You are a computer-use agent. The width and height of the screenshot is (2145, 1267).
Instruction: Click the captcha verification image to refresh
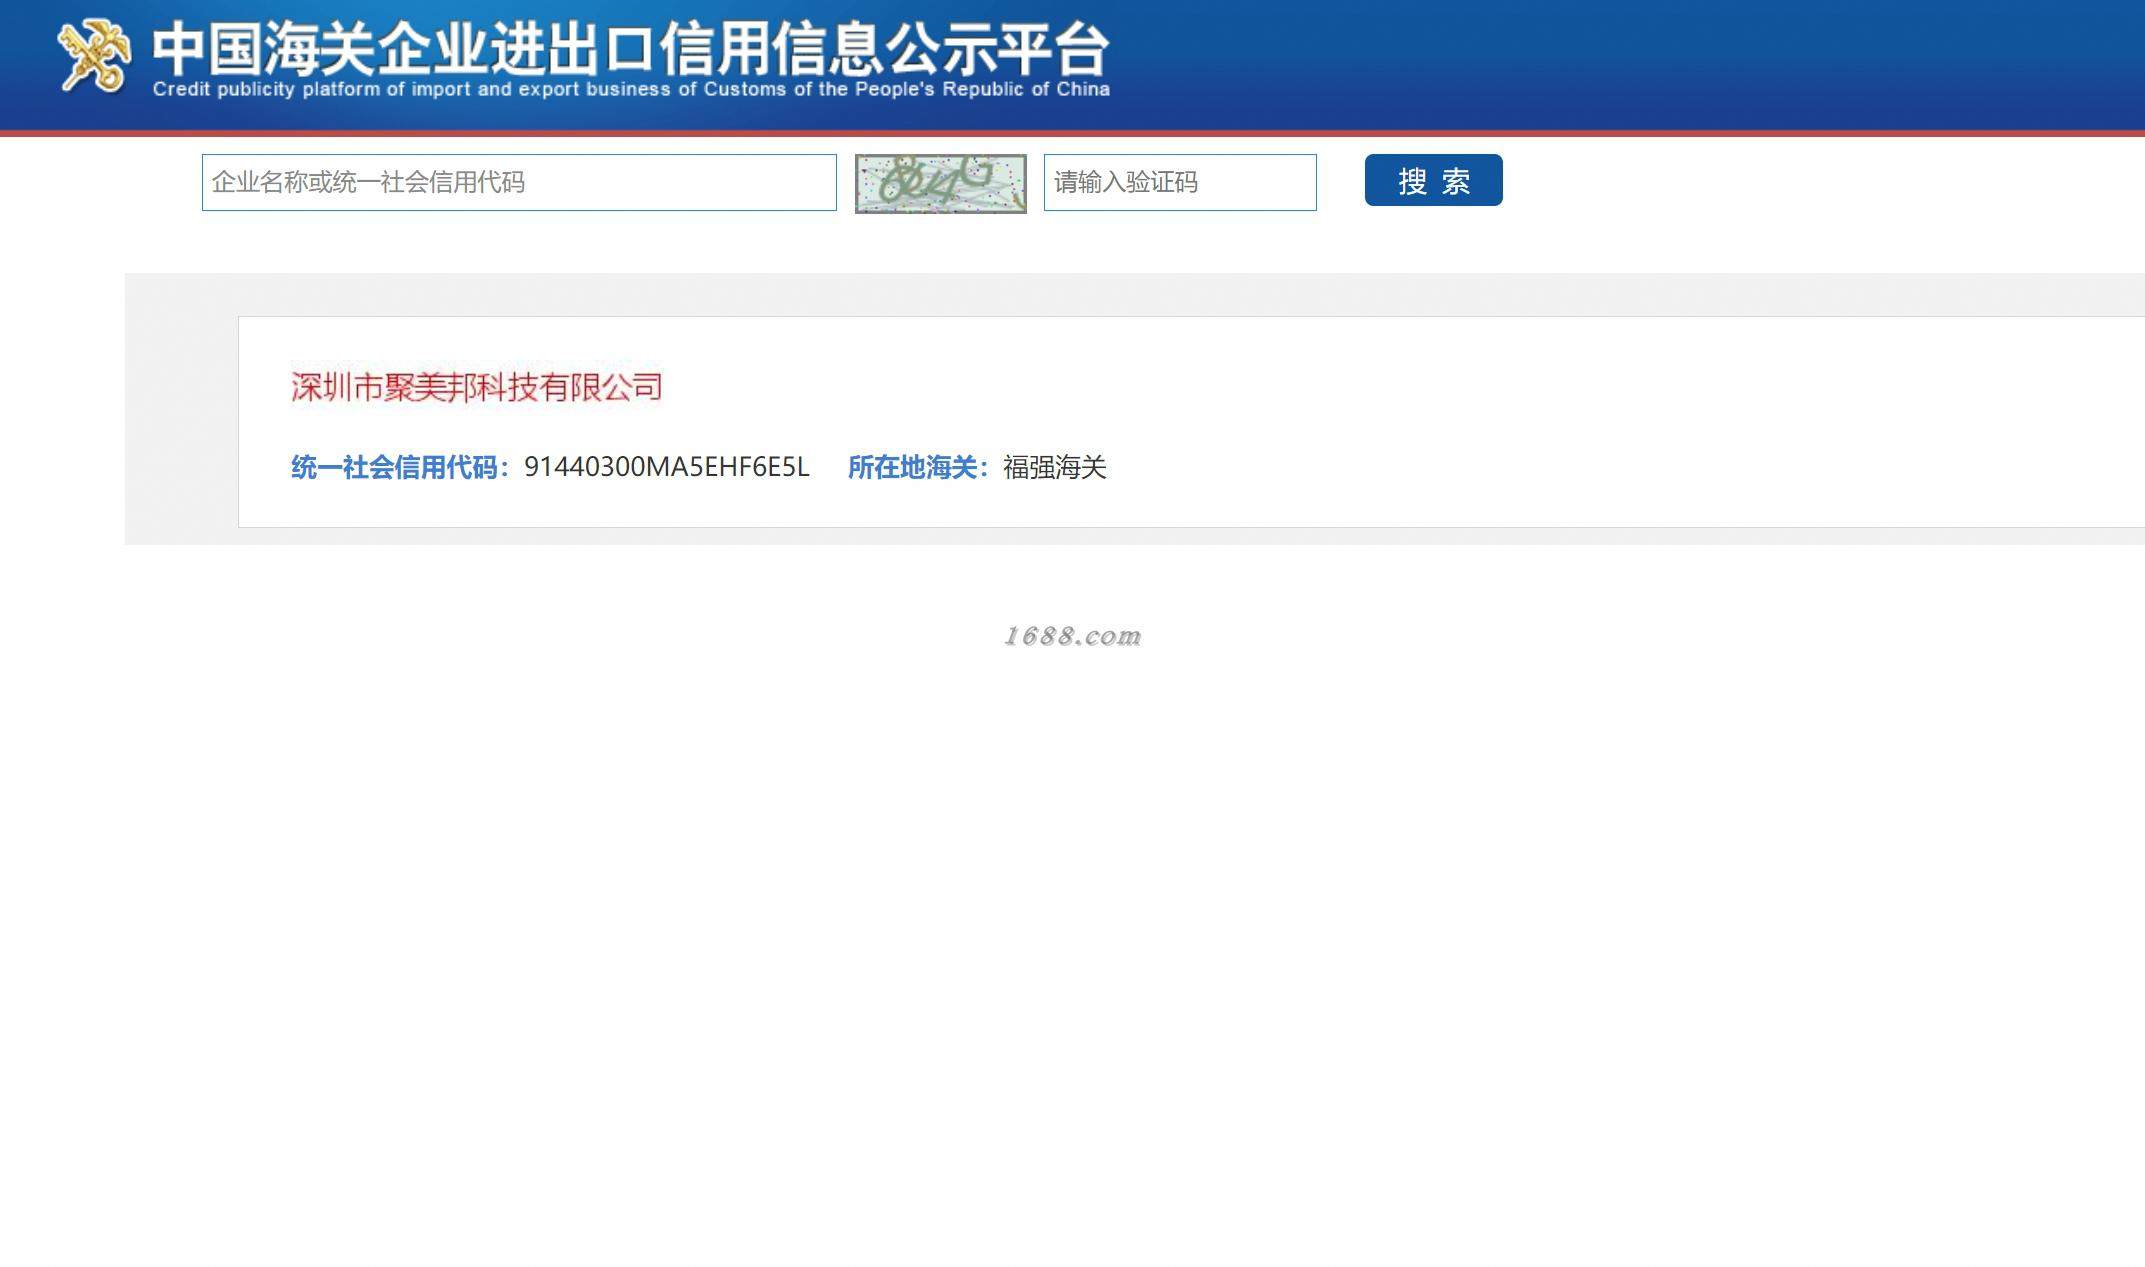click(940, 183)
